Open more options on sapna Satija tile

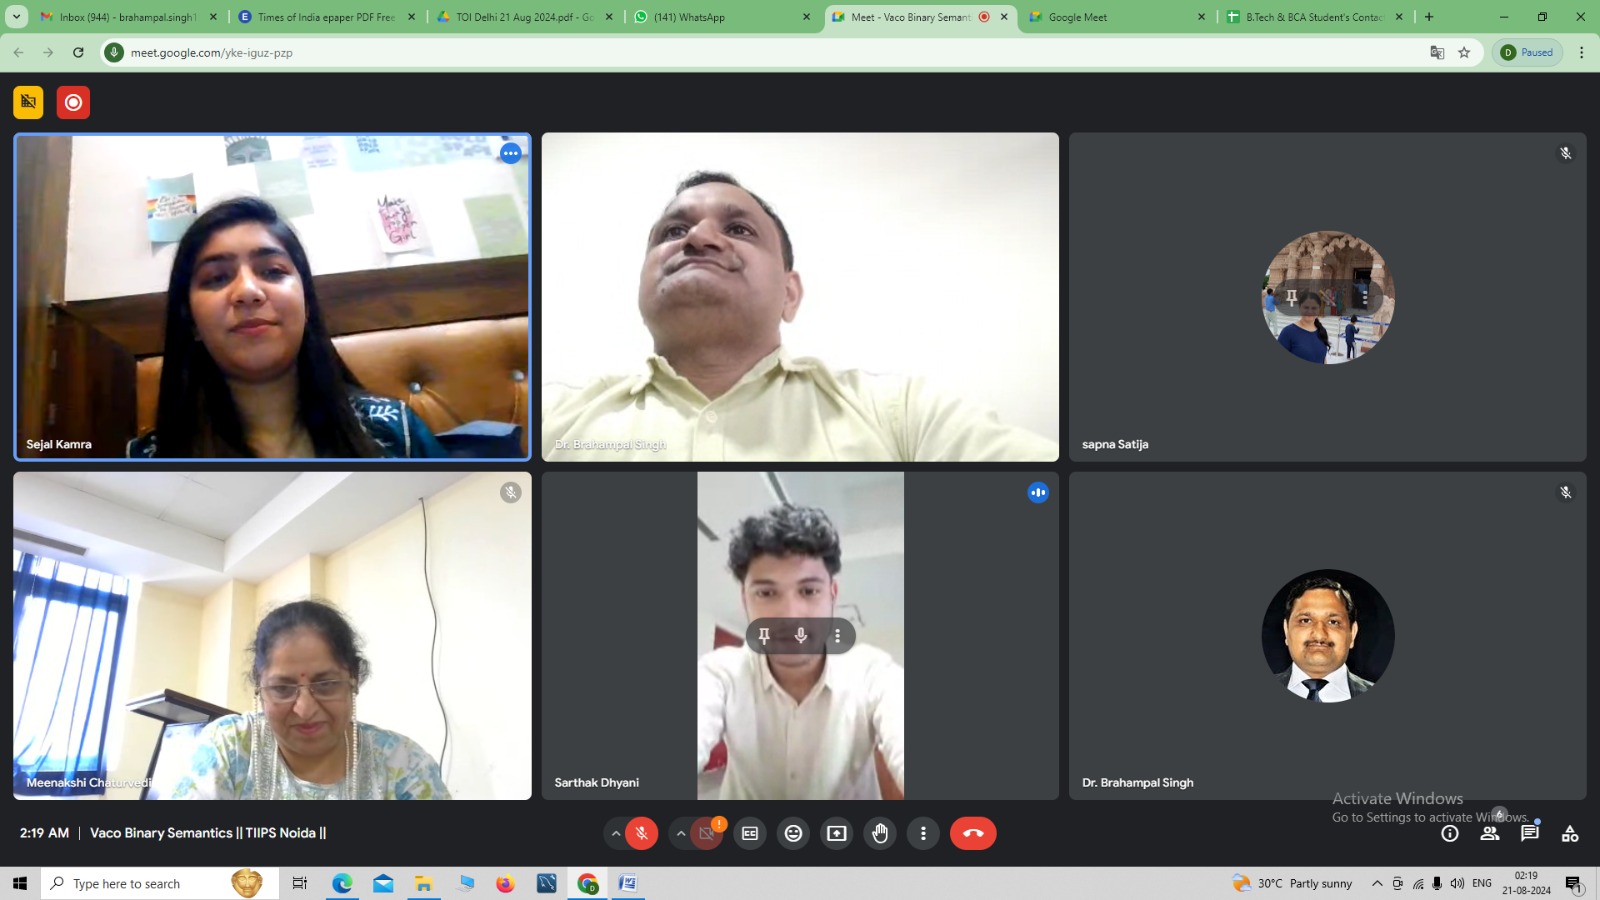point(1365,297)
